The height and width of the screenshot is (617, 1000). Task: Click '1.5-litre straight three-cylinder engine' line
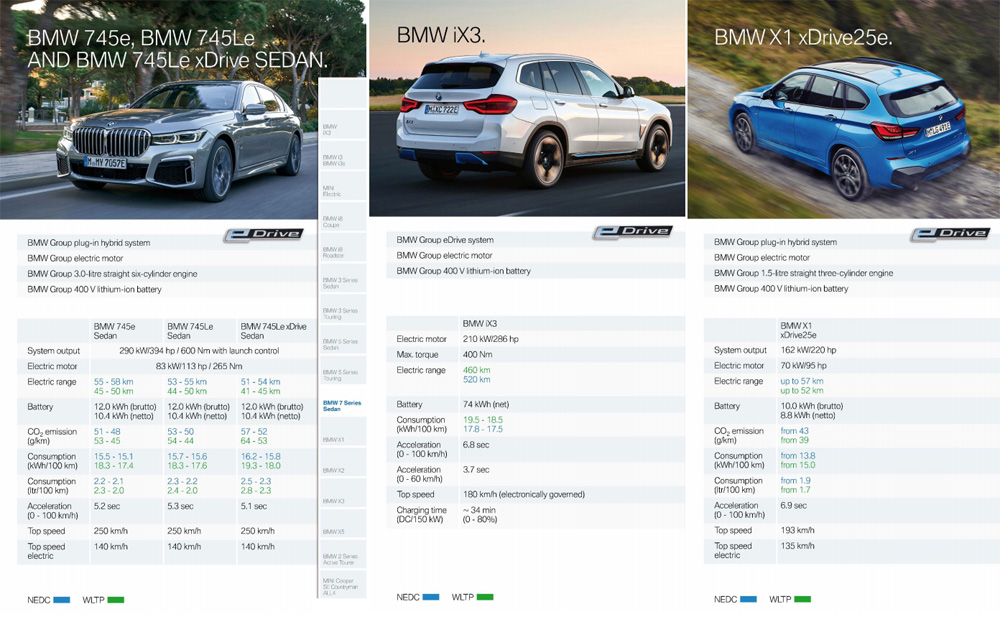[804, 273]
